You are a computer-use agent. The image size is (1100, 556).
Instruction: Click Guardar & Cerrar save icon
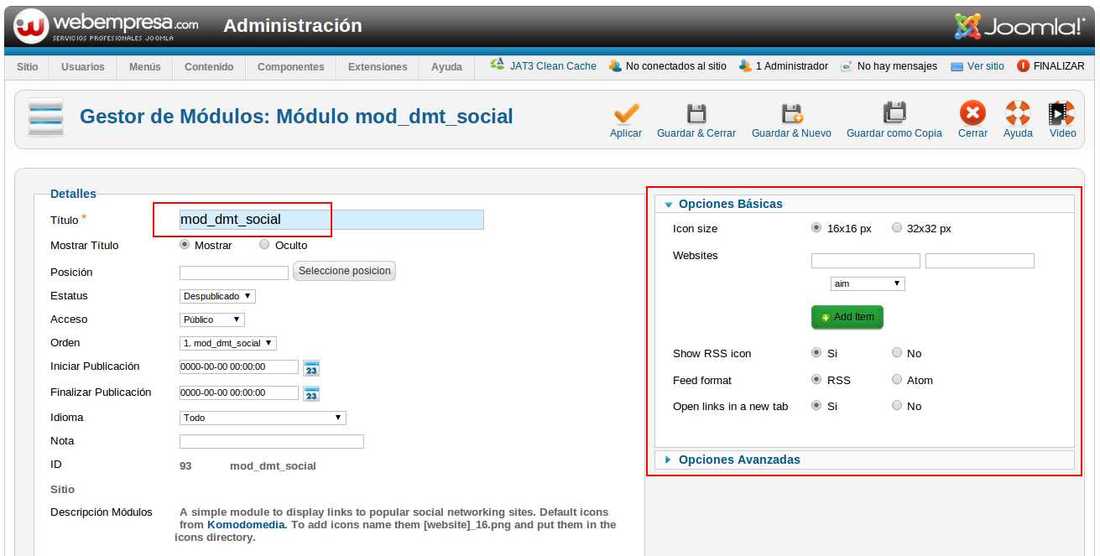696,113
